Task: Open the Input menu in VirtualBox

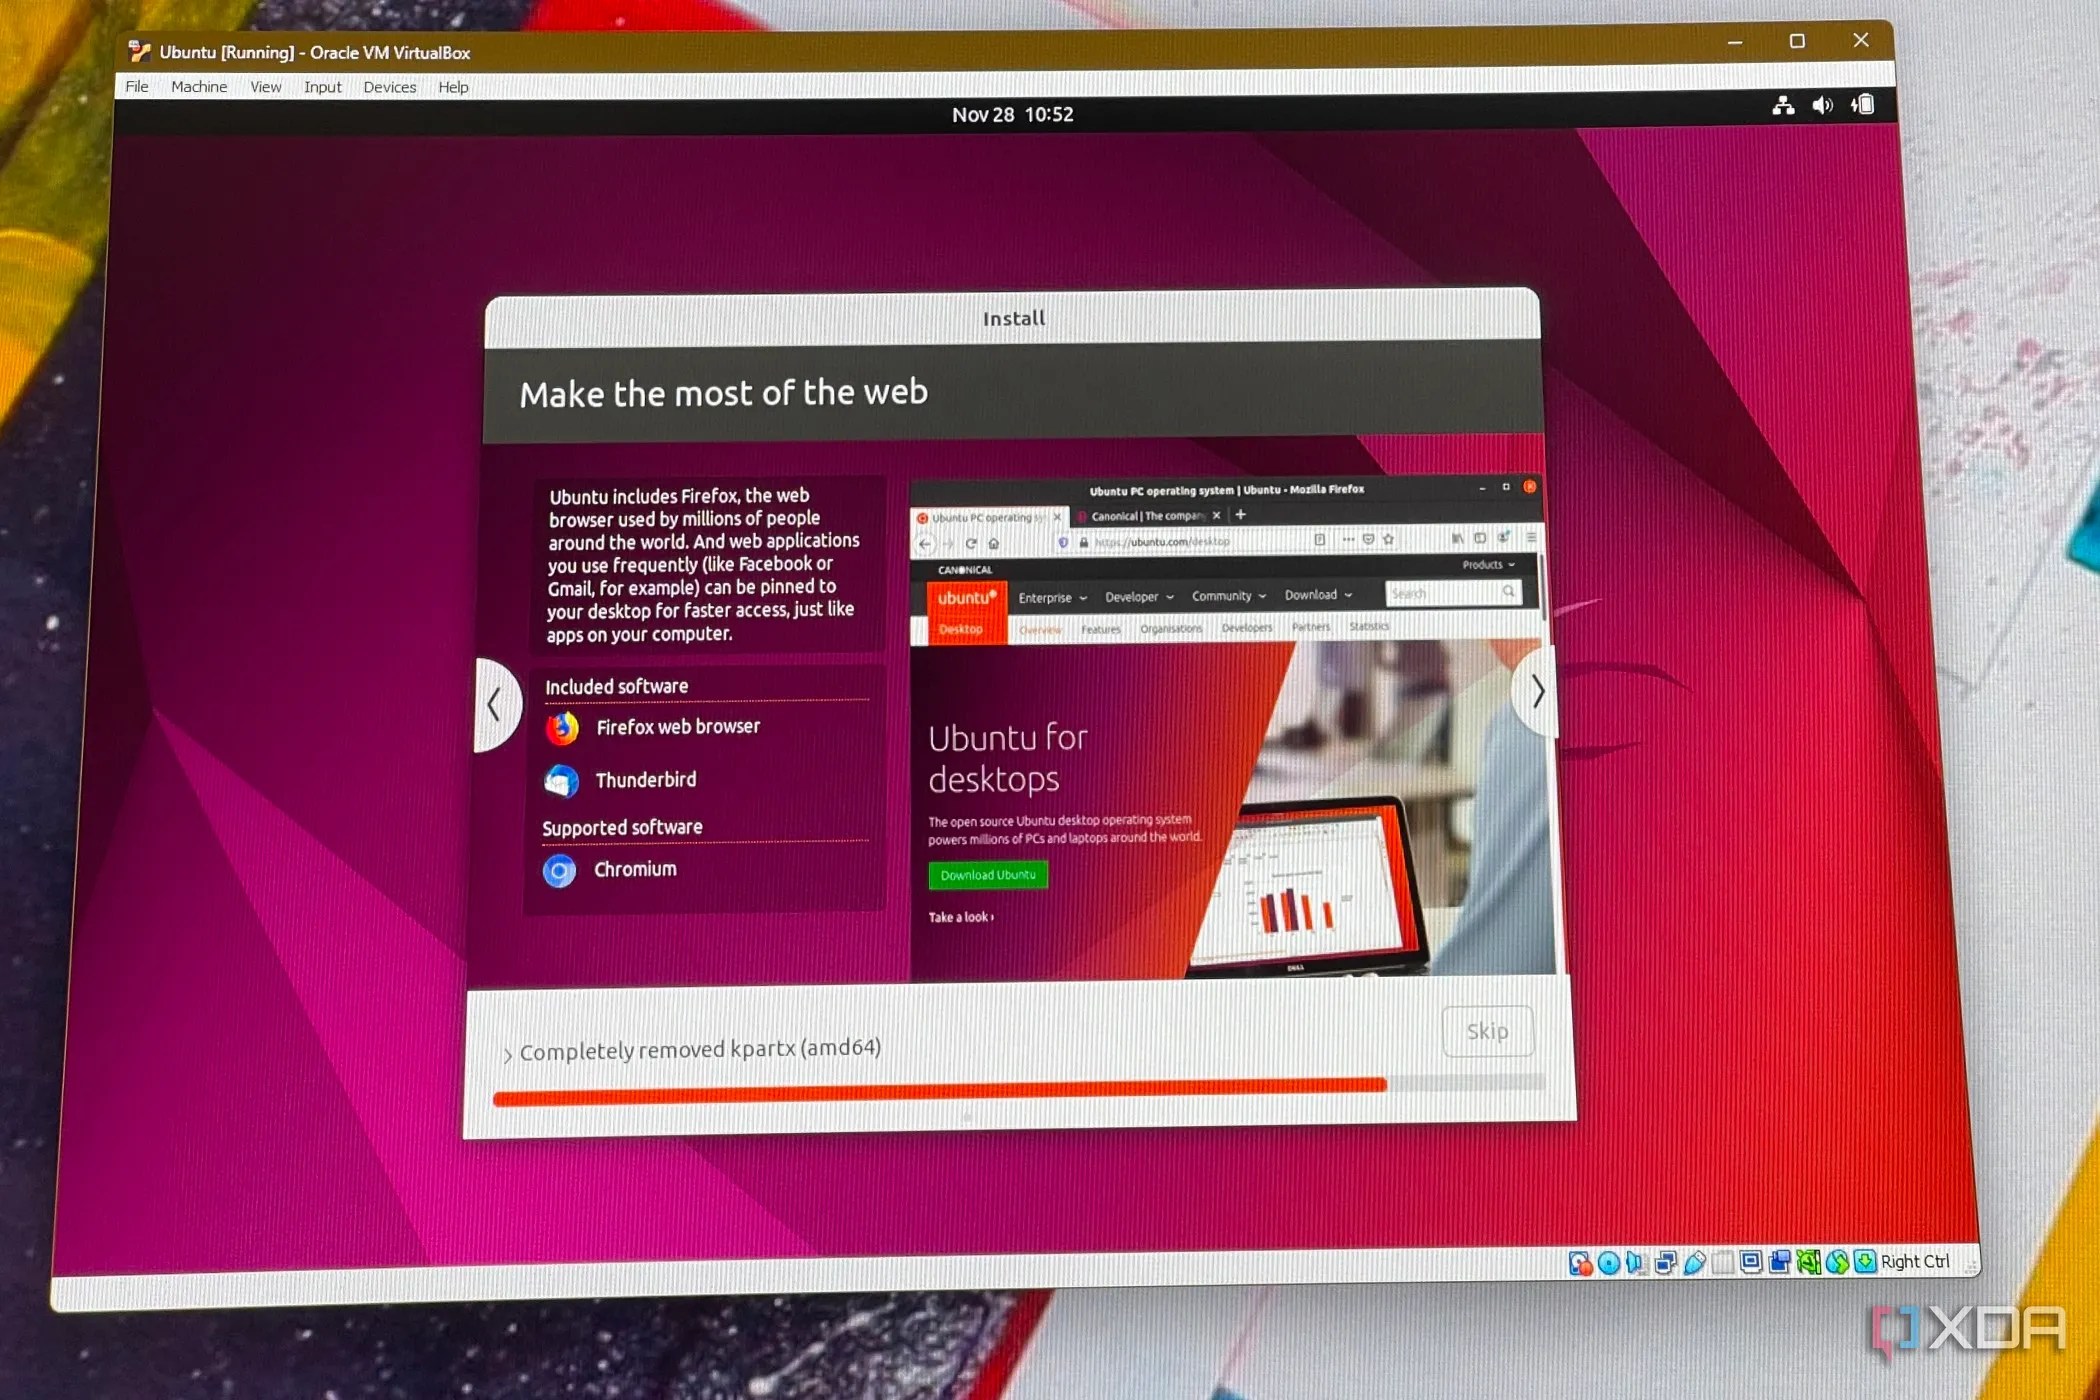Action: pyautogui.click(x=322, y=87)
